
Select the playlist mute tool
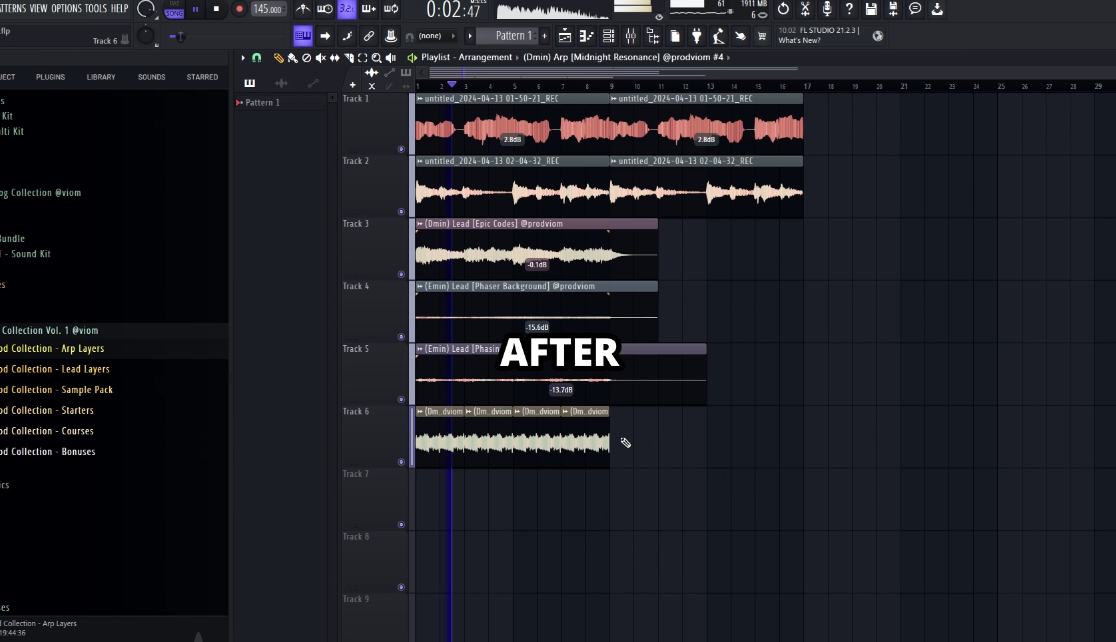coord(320,58)
